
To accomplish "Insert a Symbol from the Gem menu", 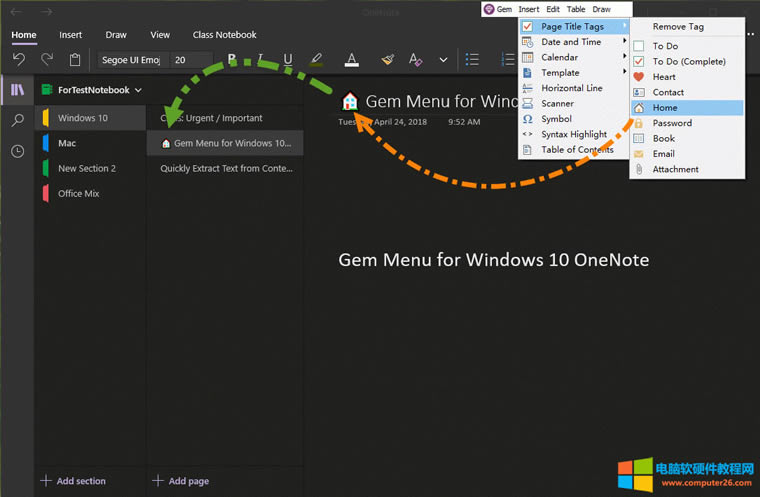I will tap(556, 119).
